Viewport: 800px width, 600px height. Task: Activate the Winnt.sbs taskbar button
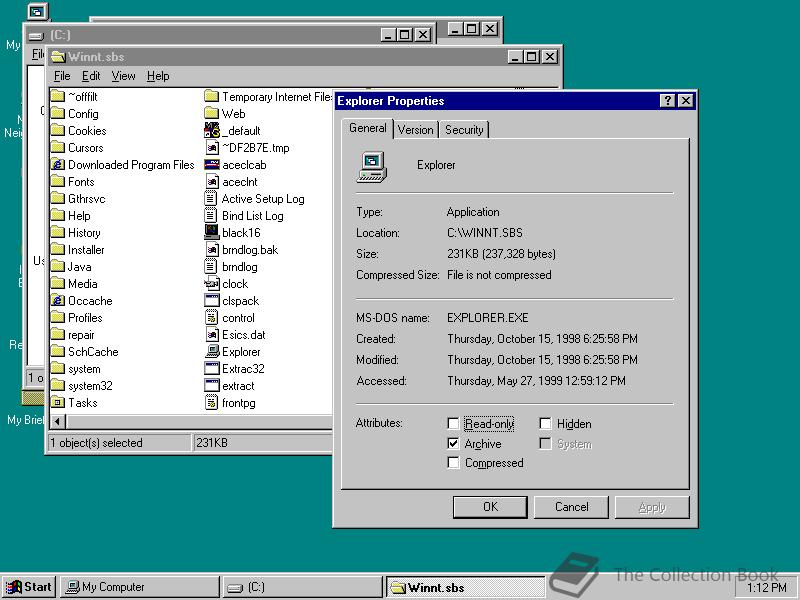click(x=465, y=587)
